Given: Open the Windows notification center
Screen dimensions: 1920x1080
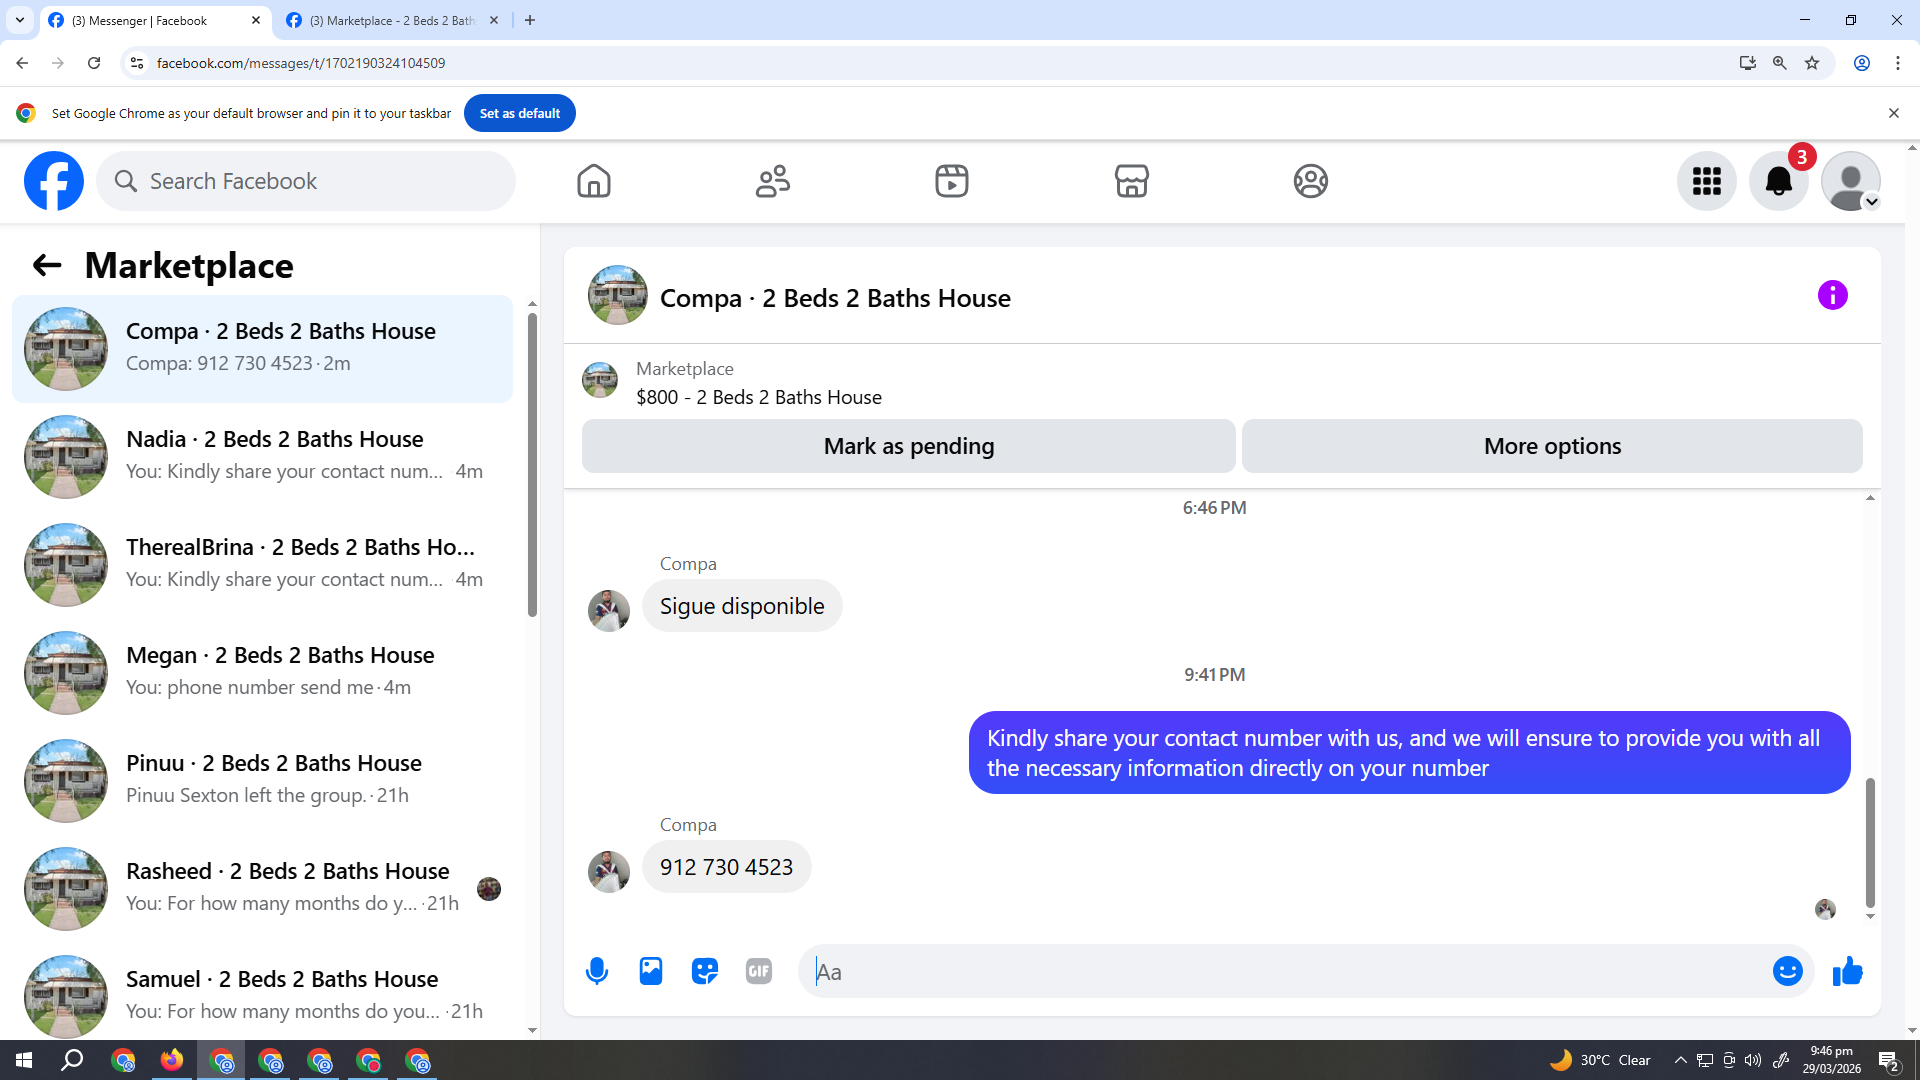Looking at the screenshot, I should [x=1889, y=1060].
